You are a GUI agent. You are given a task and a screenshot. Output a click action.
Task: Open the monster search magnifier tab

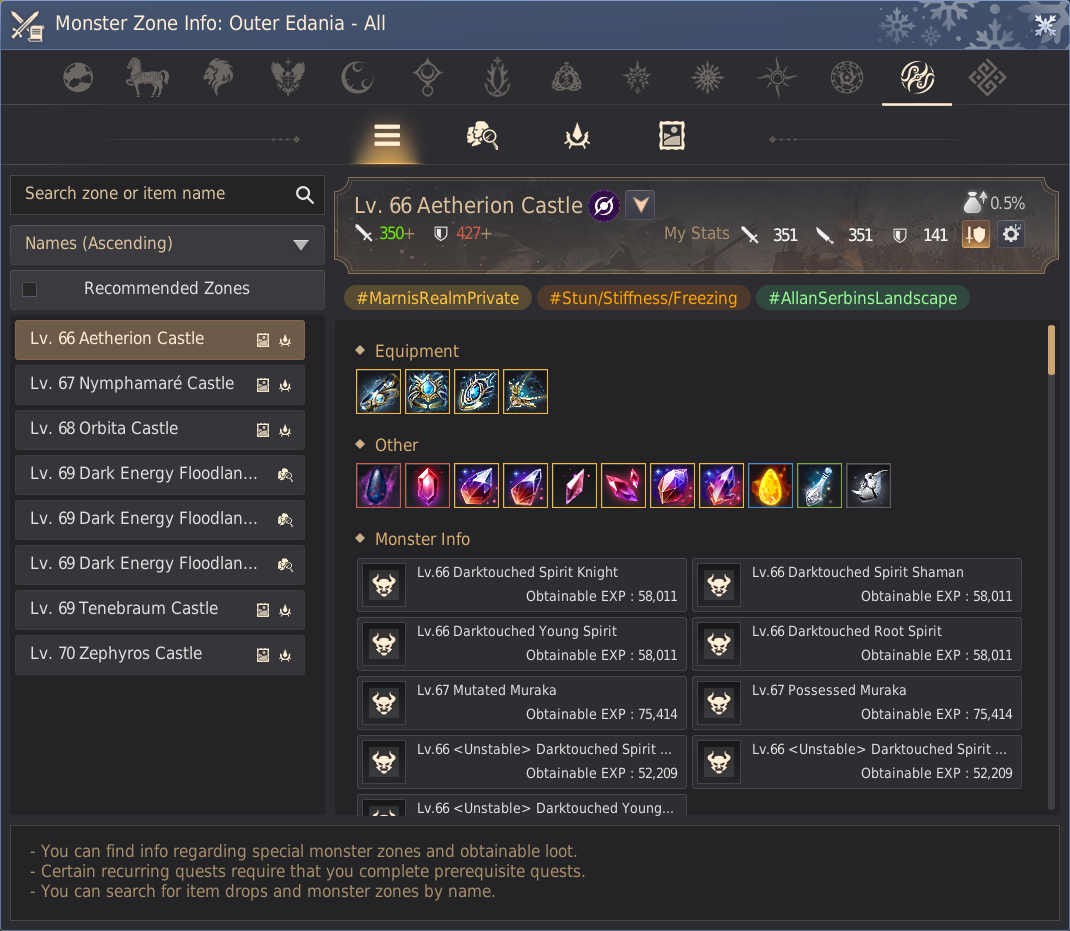click(x=482, y=135)
